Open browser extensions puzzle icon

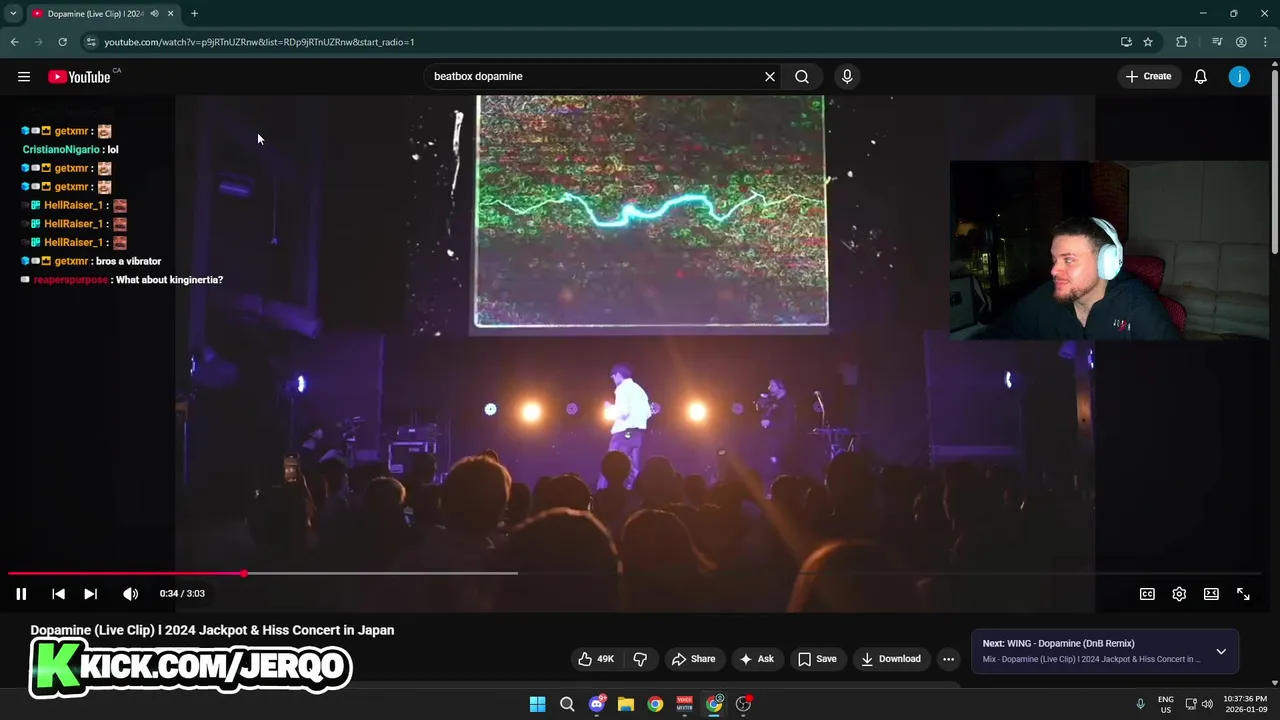[x=1182, y=42]
